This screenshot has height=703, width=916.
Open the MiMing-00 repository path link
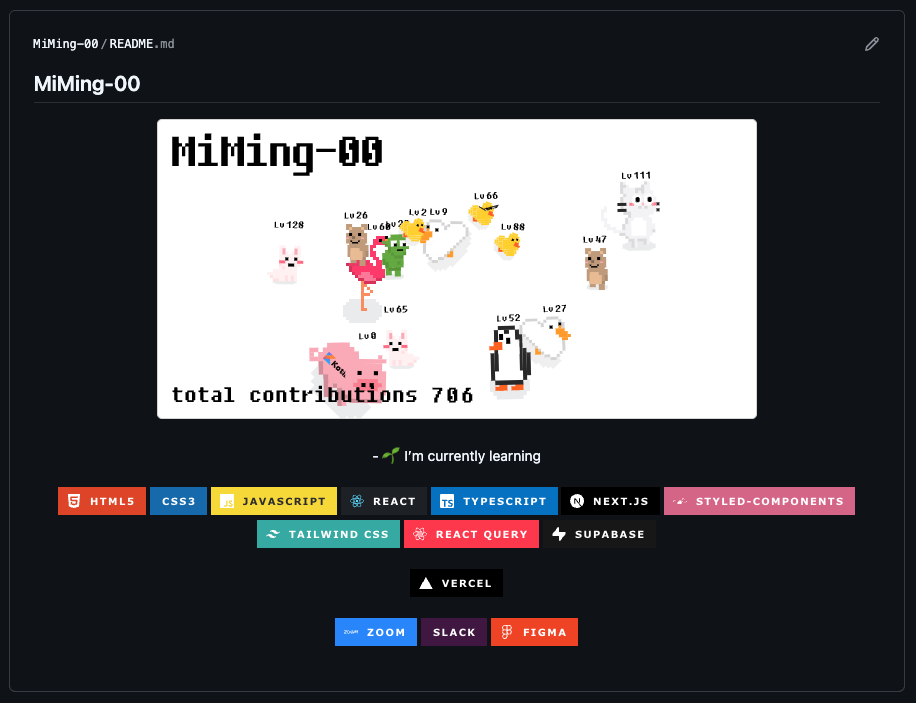65,44
